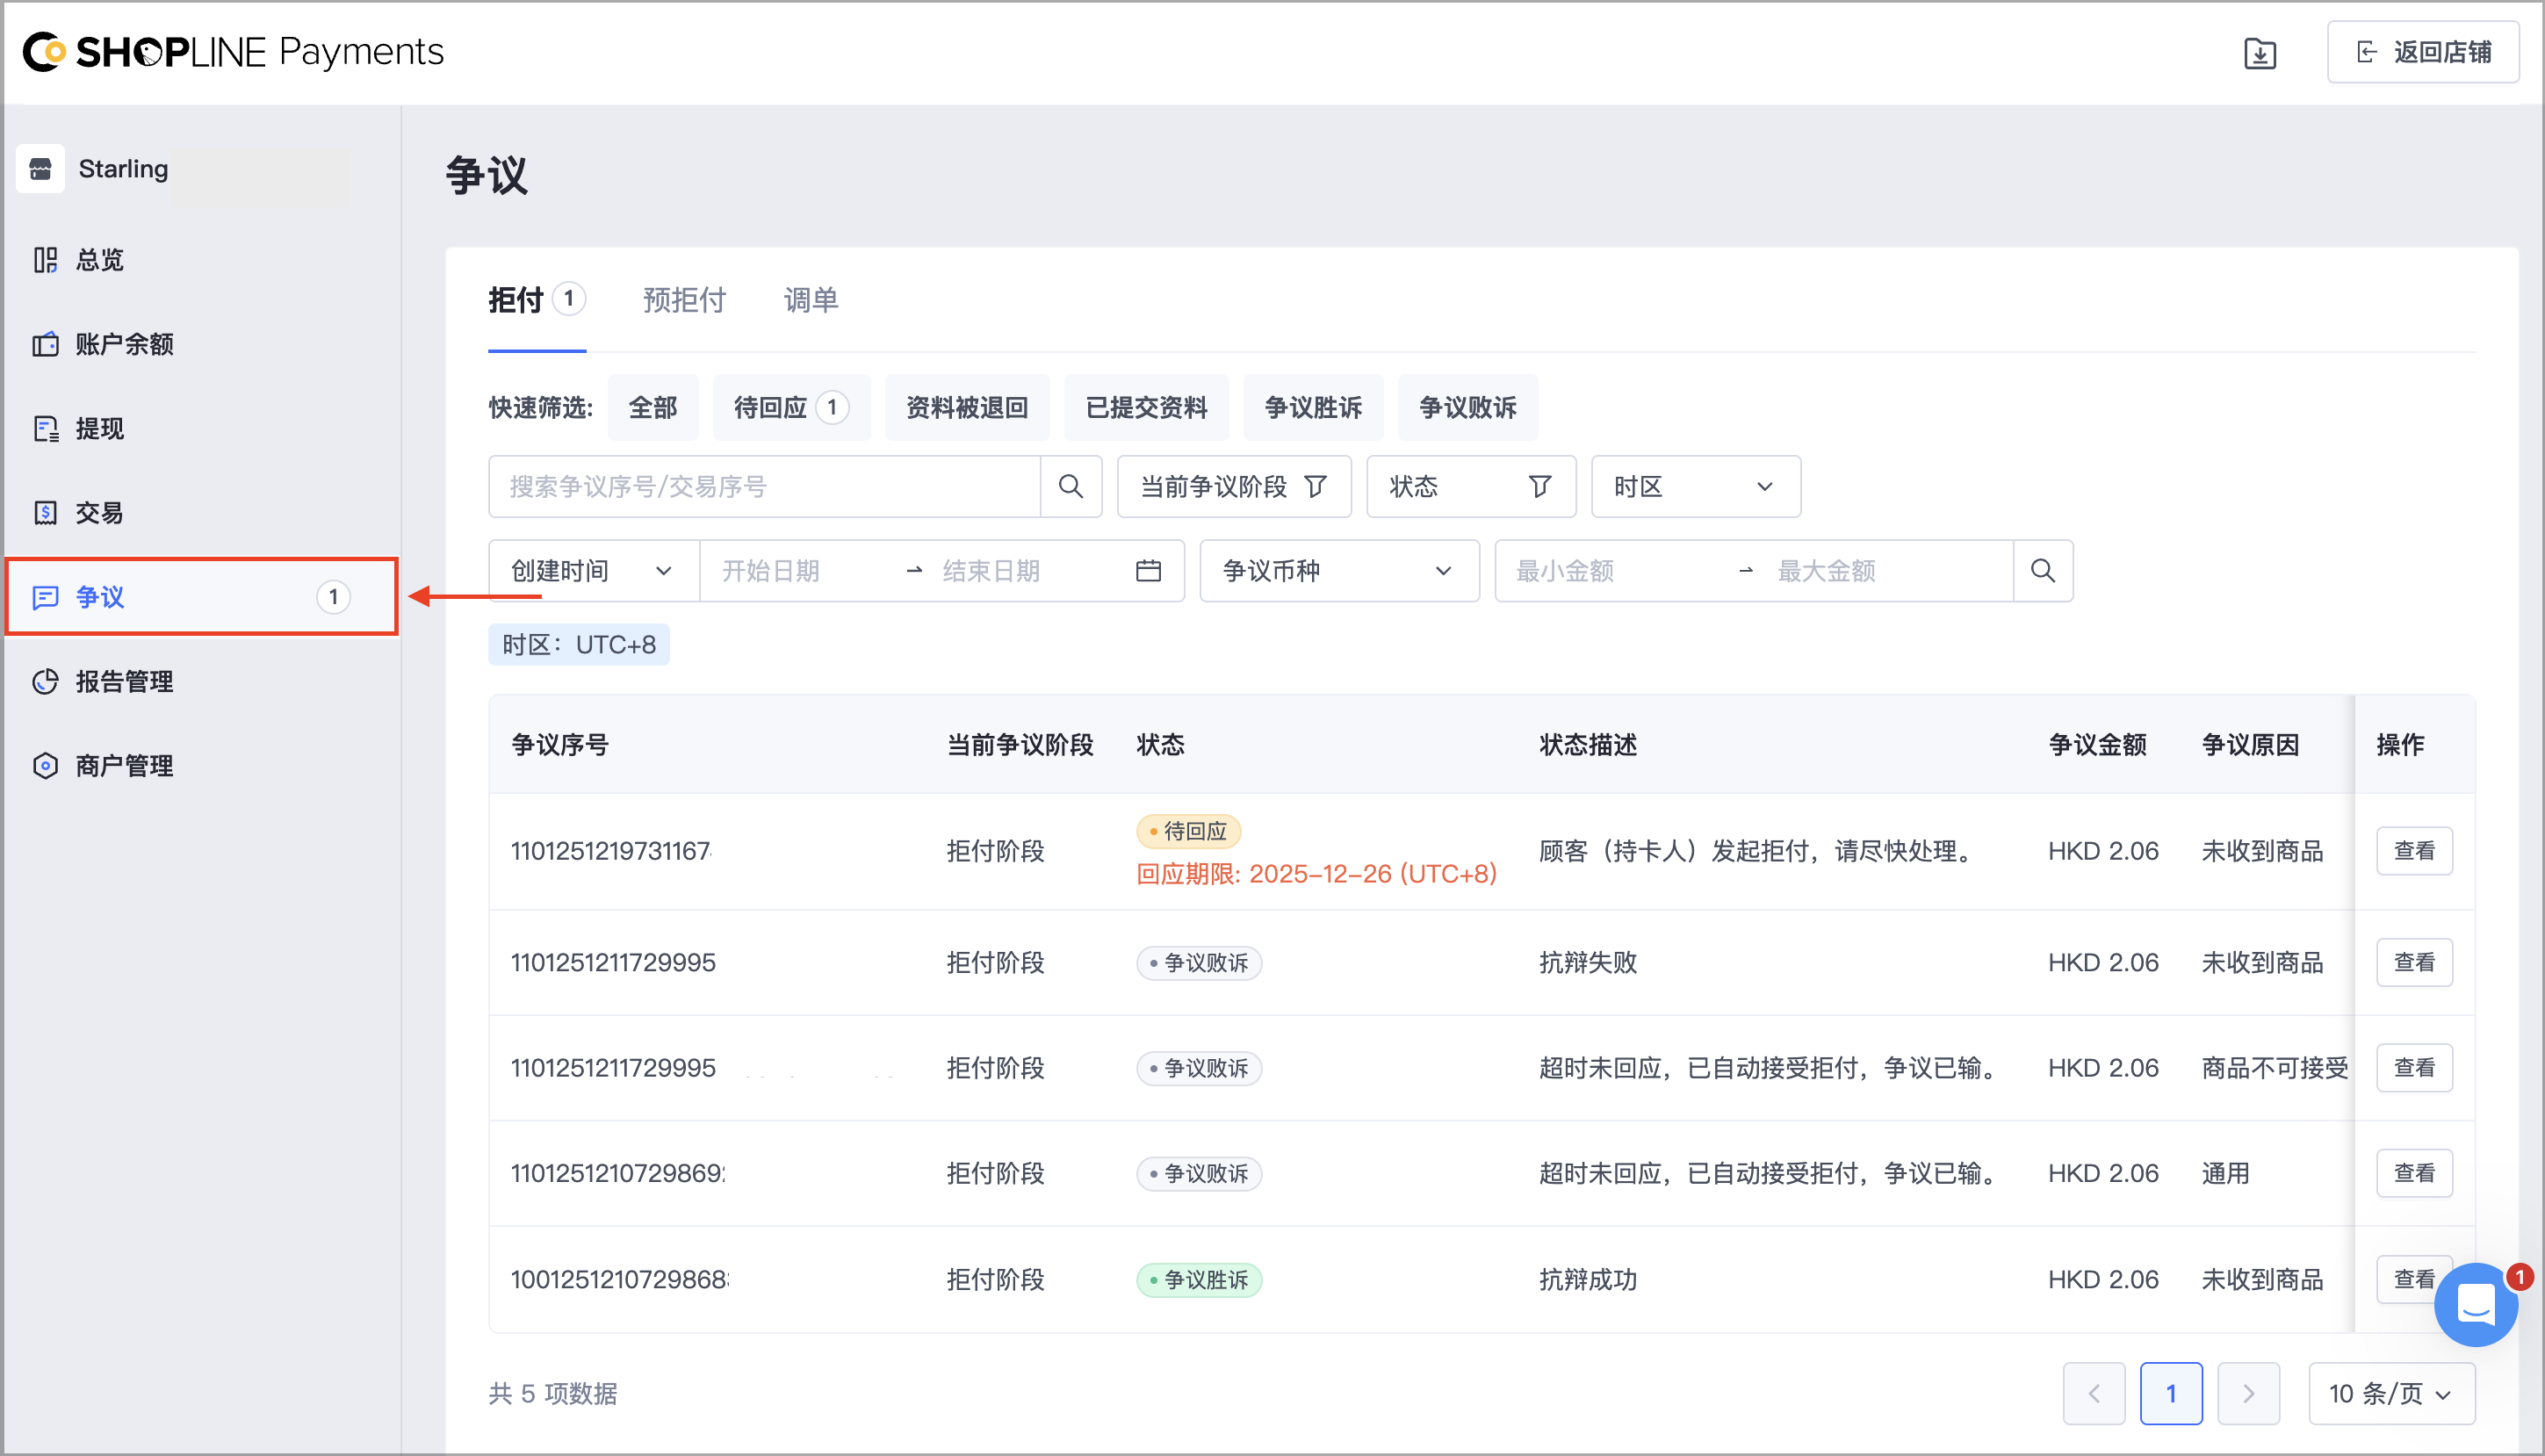Select page 1 in pagination
Image resolution: width=2545 pixels, height=1456 pixels.
point(2171,1394)
